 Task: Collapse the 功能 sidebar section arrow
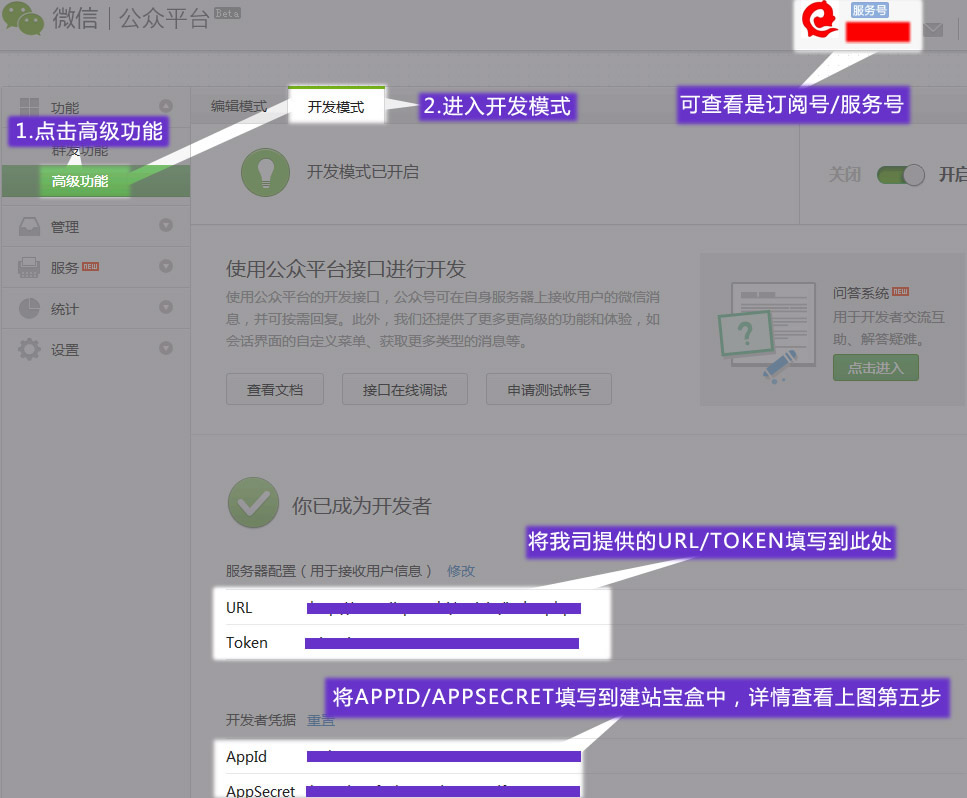click(x=166, y=106)
